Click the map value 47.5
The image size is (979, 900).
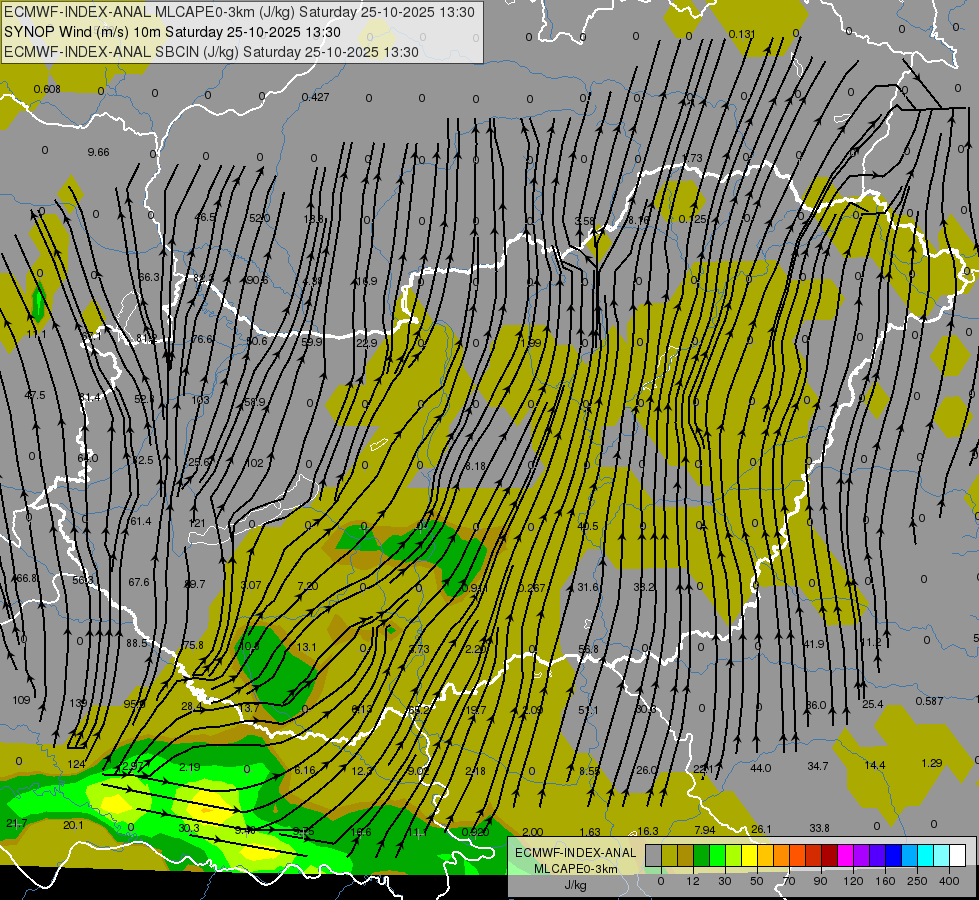point(35,395)
